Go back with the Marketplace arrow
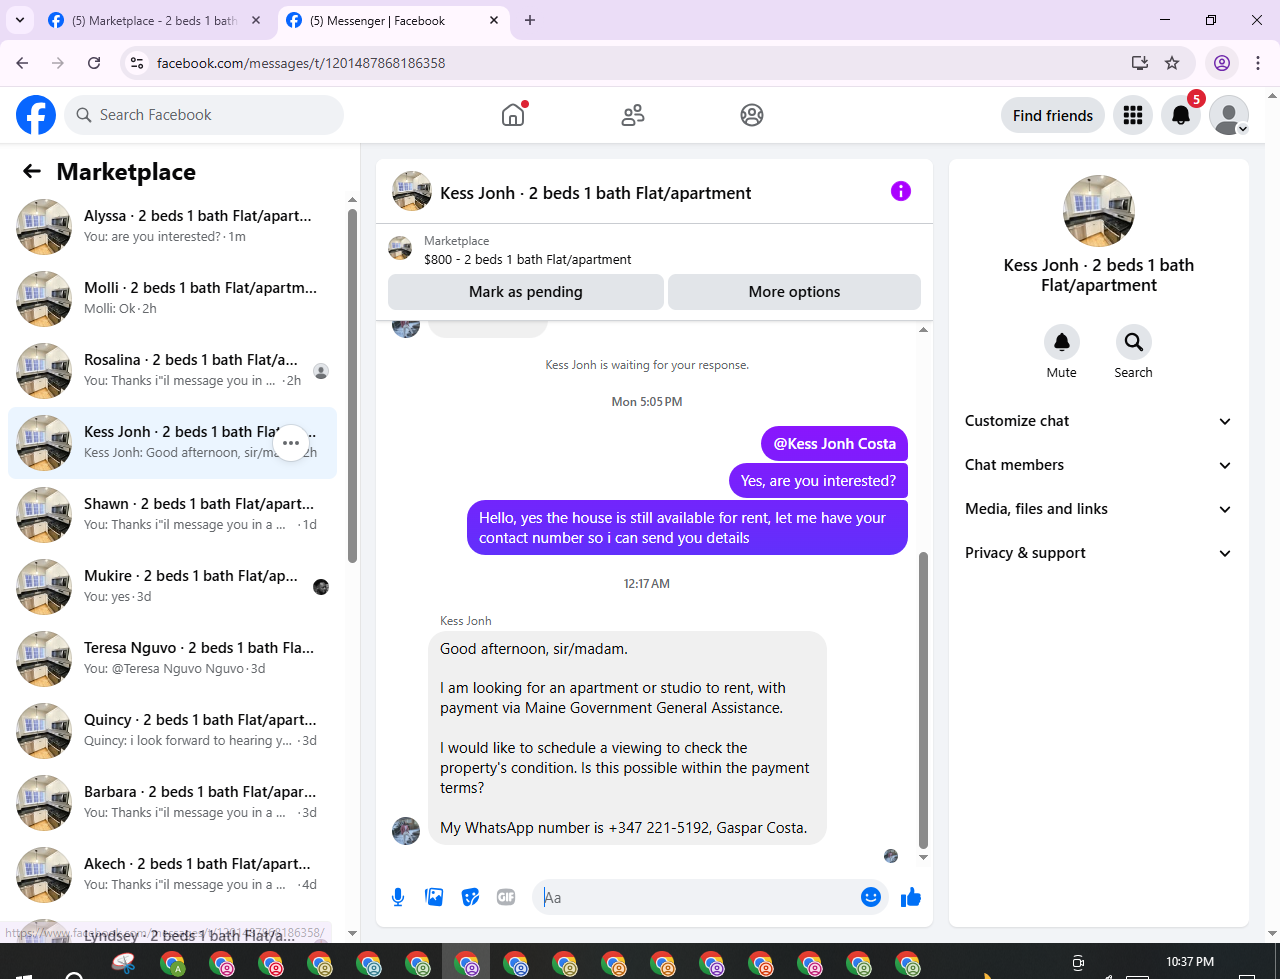This screenshot has height=979, width=1280. 32,171
